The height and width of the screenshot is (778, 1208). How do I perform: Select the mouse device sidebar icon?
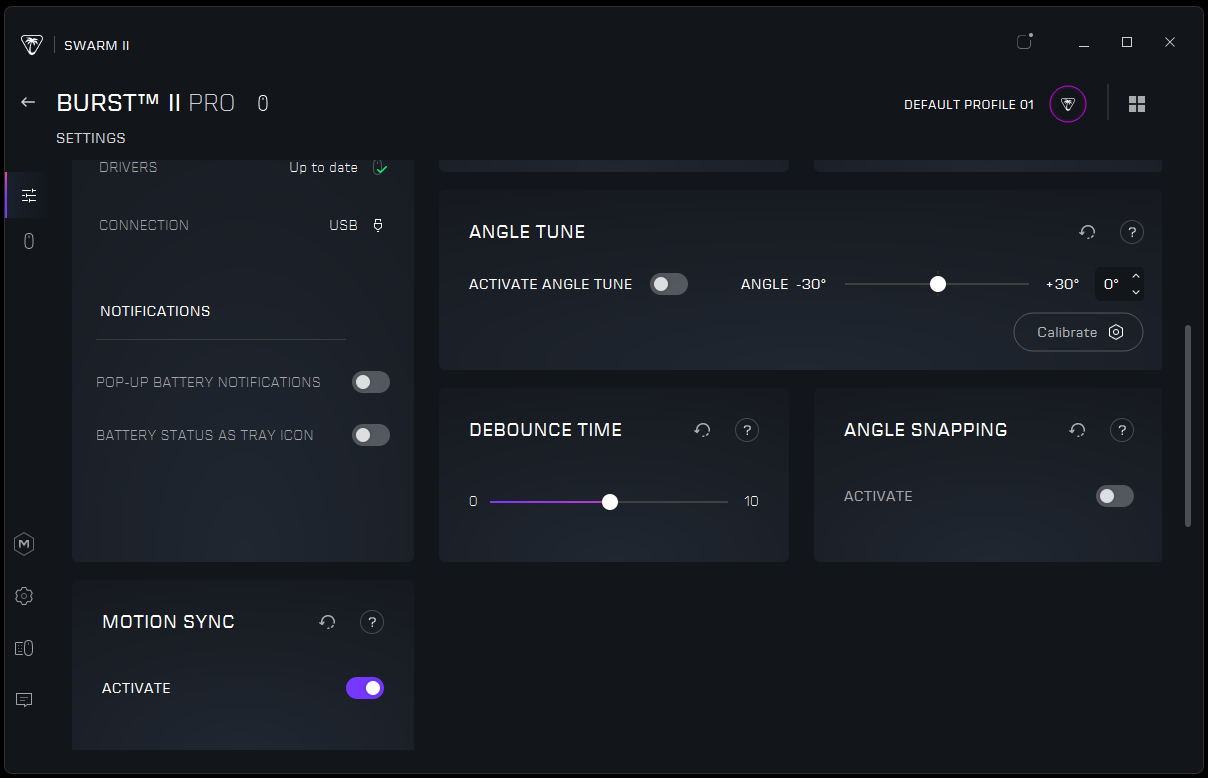(28, 241)
